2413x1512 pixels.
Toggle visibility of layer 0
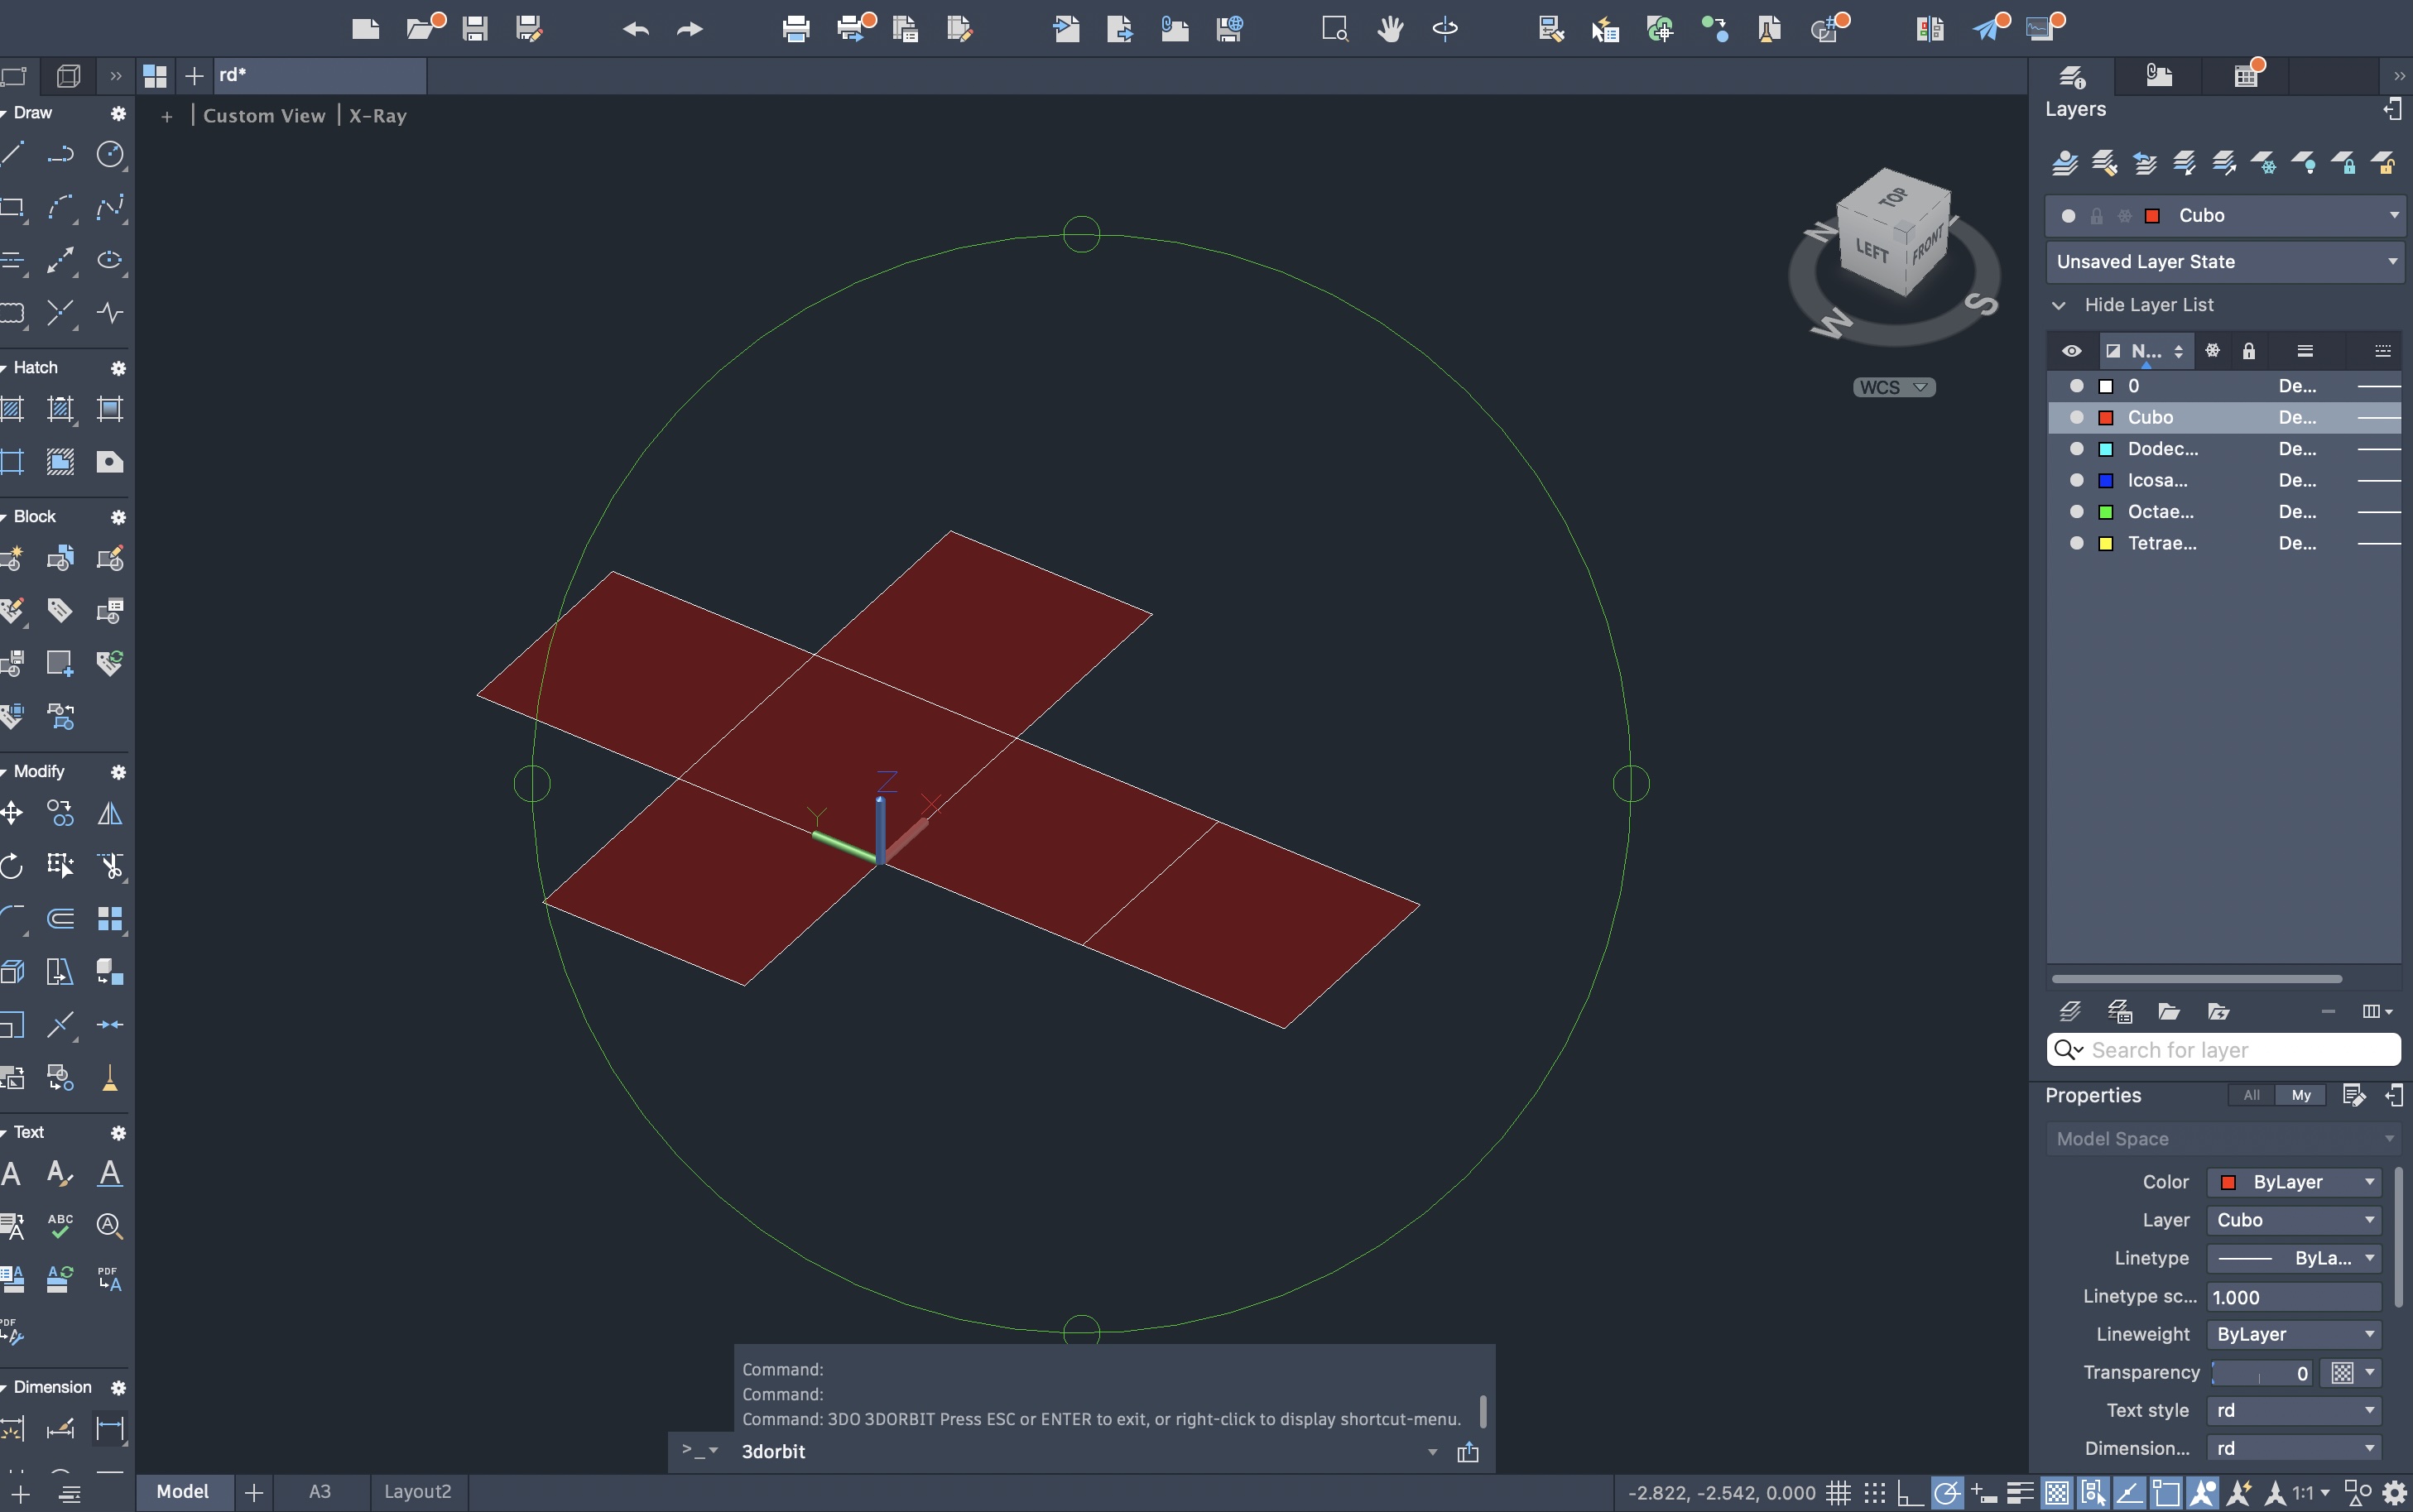coord(2076,386)
